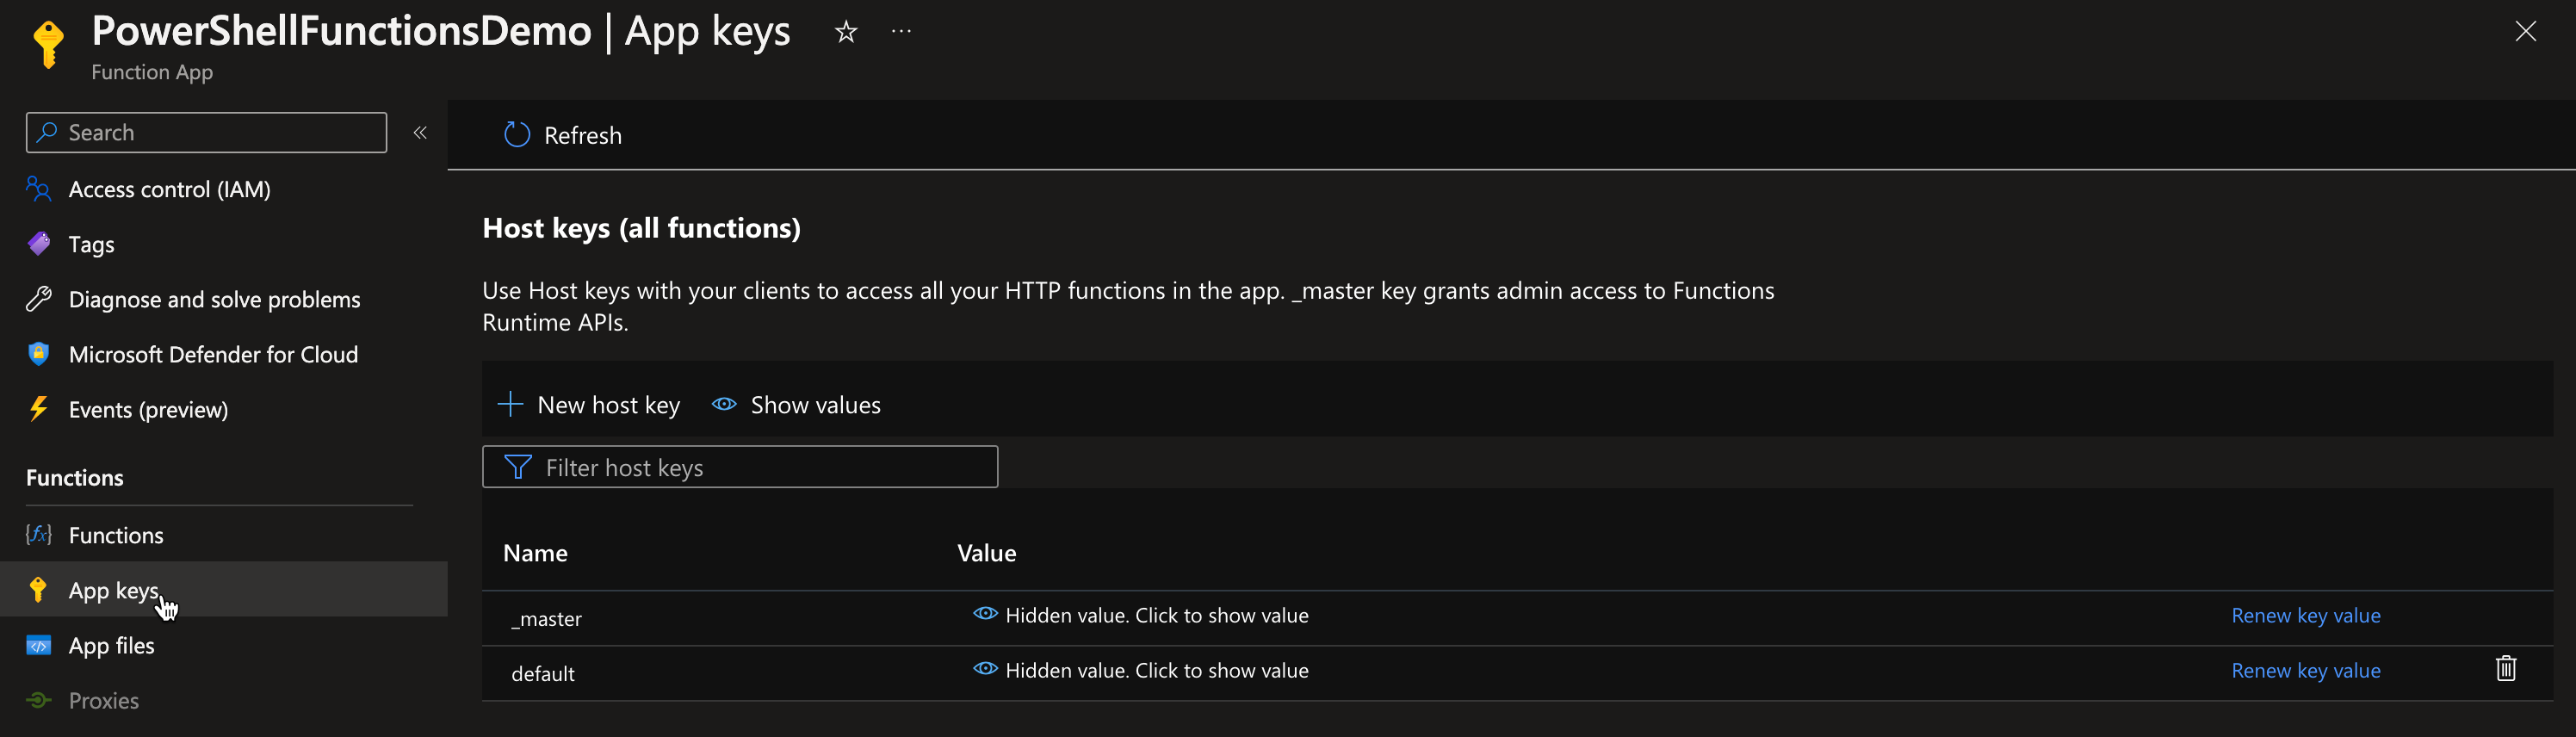Click New host key label

608,405
